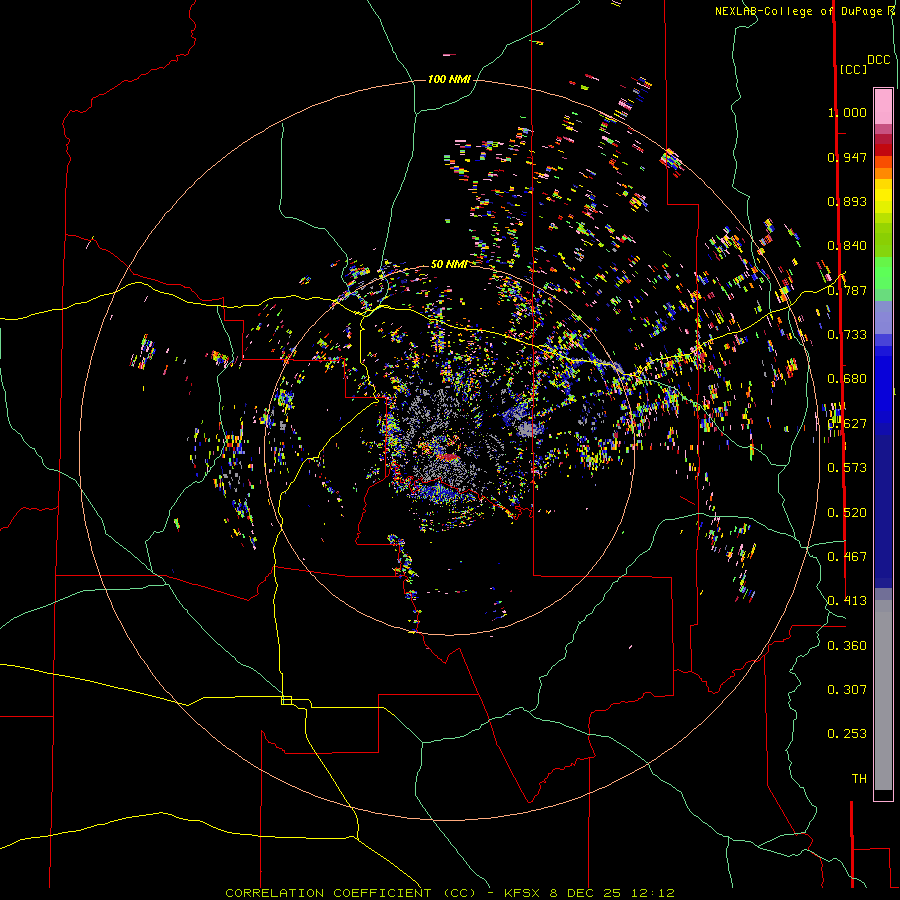Click the 0.627 scale value
Viewport: 900px width, 900px height.
point(847,424)
